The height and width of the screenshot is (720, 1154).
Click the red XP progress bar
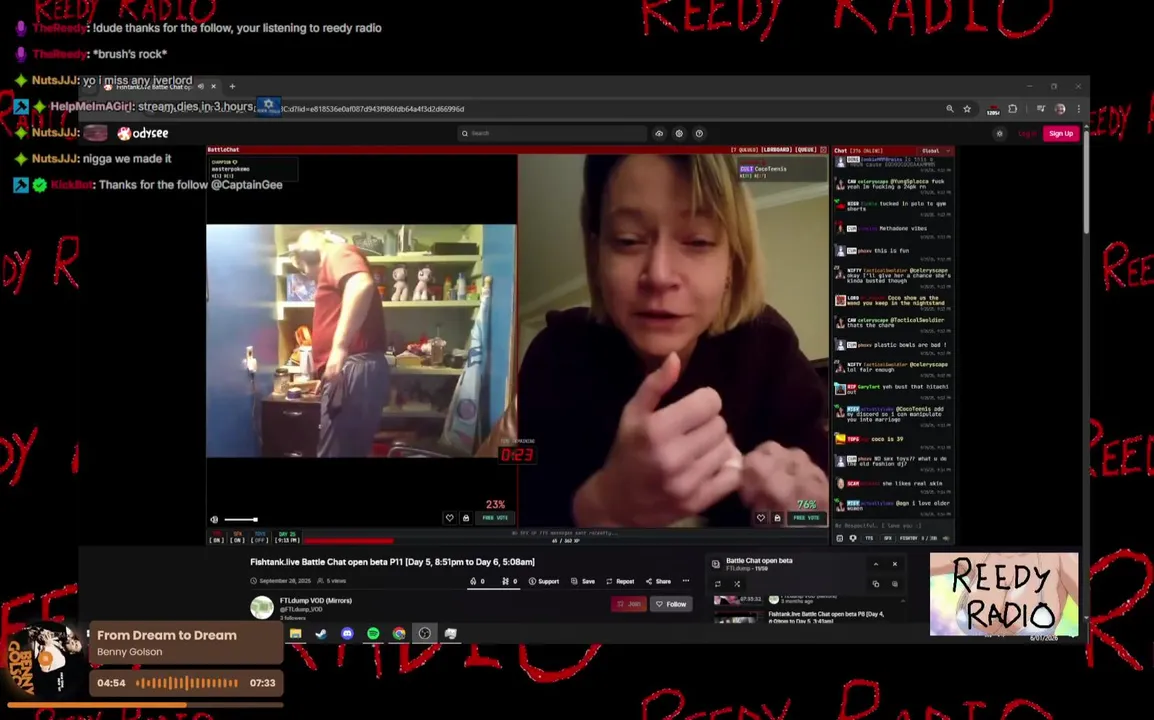[349, 541]
